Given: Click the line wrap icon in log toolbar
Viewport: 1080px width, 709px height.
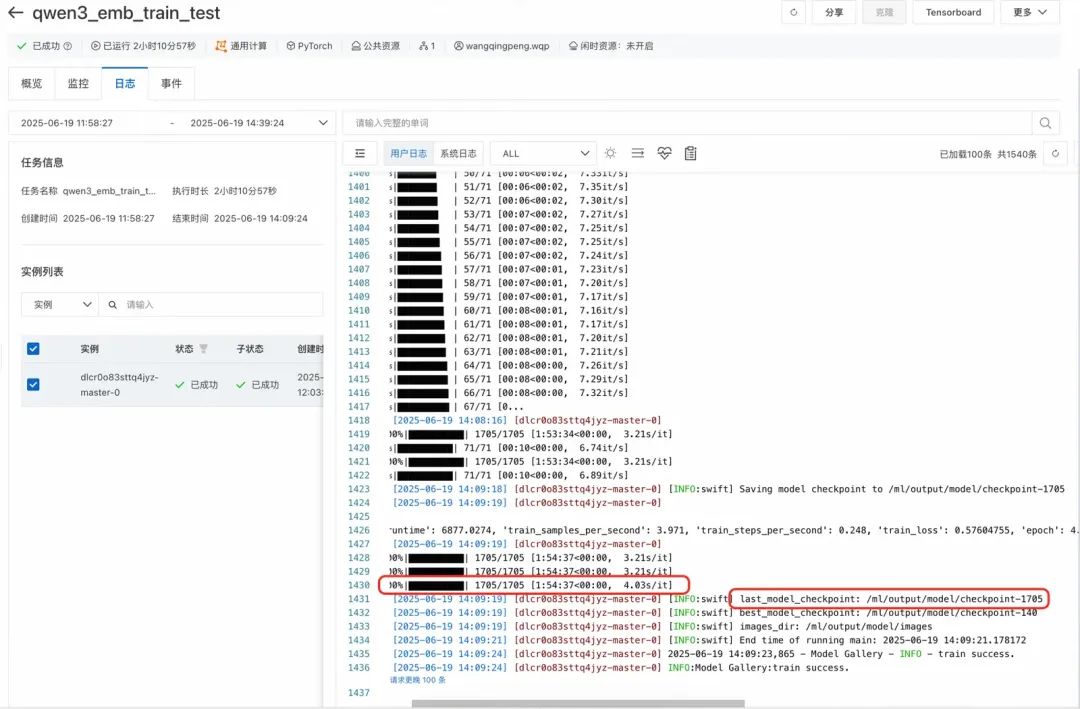Looking at the screenshot, I should tap(637, 153).
